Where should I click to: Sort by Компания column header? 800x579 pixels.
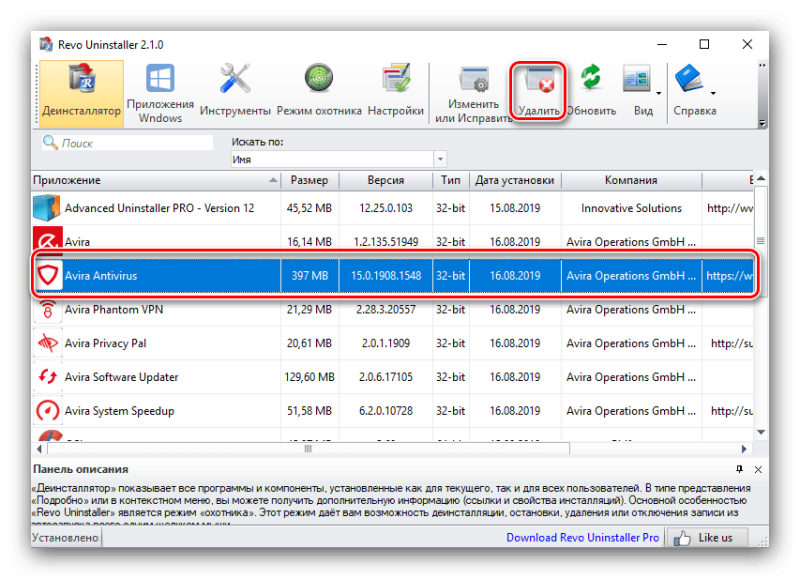tap(631, 180)
